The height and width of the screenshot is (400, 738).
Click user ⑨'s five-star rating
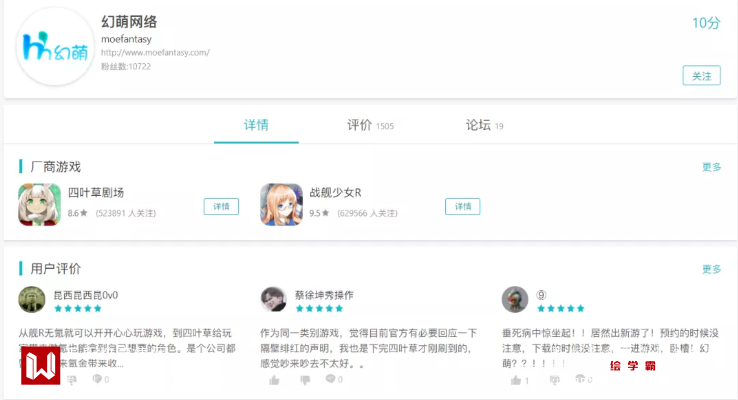[561, 309]
